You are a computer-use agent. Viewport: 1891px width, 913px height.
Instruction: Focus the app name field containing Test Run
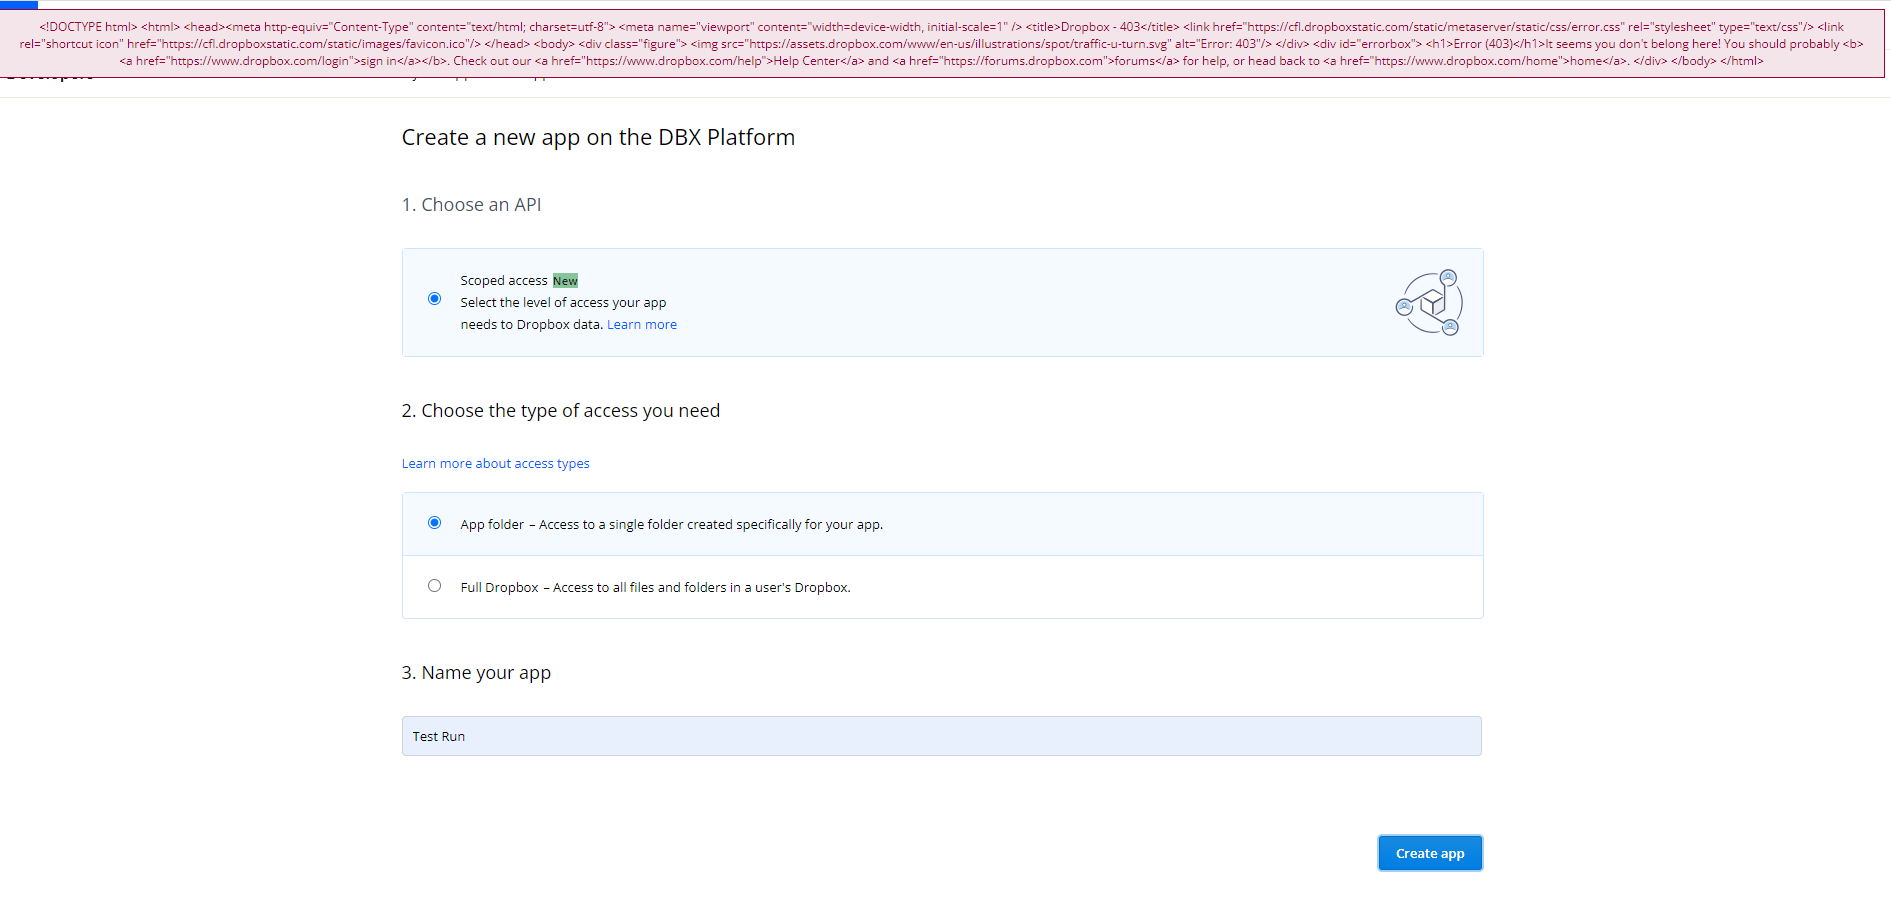(x=941, y=736)
